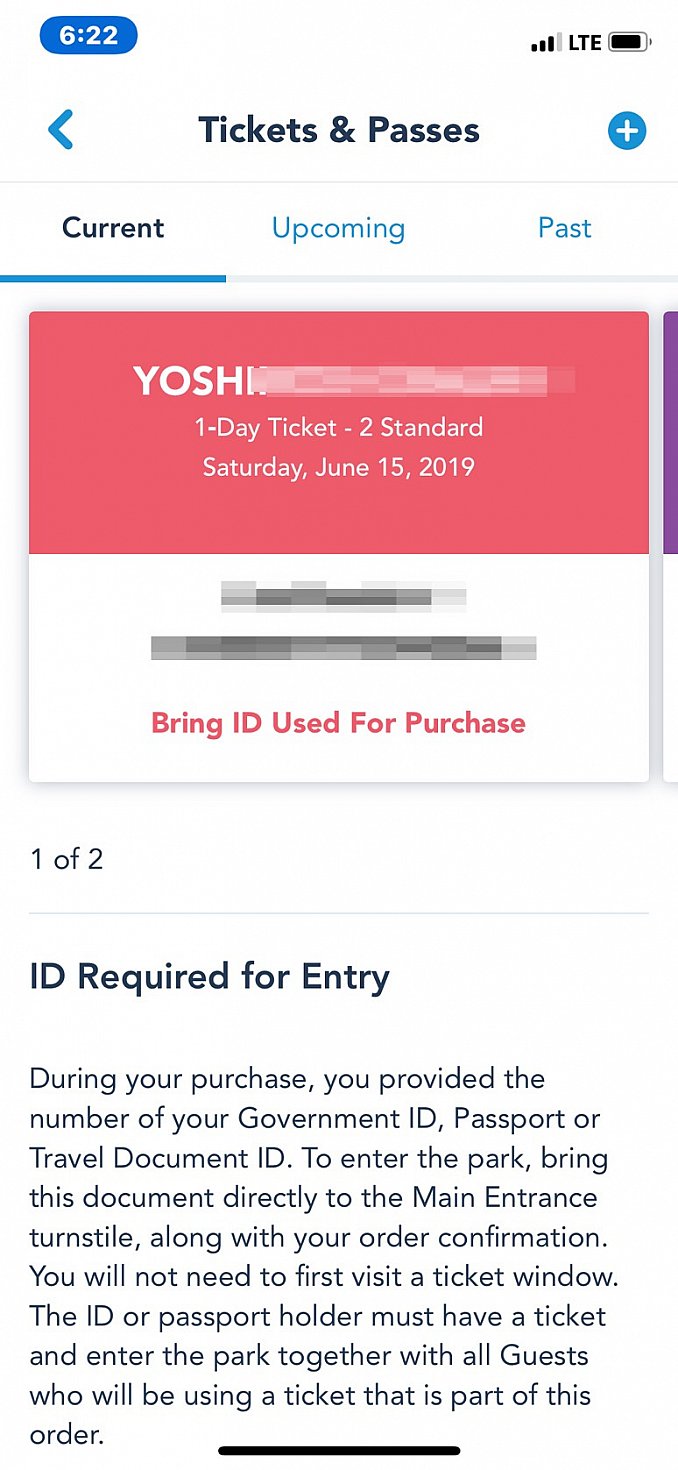Tap the LTE signal indicator
The width and height of the screenshot is (678, 1470).
(585, 43)
